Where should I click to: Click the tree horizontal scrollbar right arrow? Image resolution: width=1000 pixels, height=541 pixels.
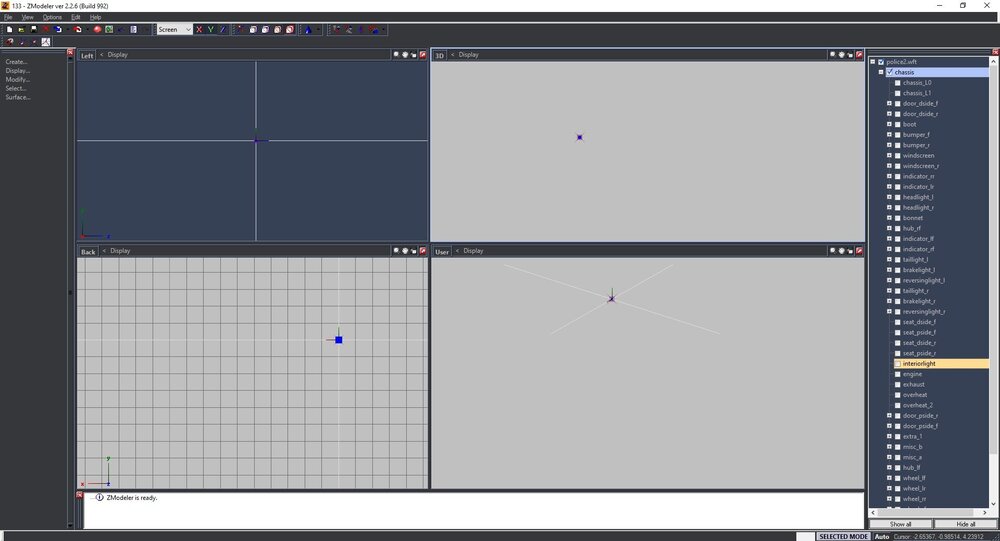tap(985, 512)
